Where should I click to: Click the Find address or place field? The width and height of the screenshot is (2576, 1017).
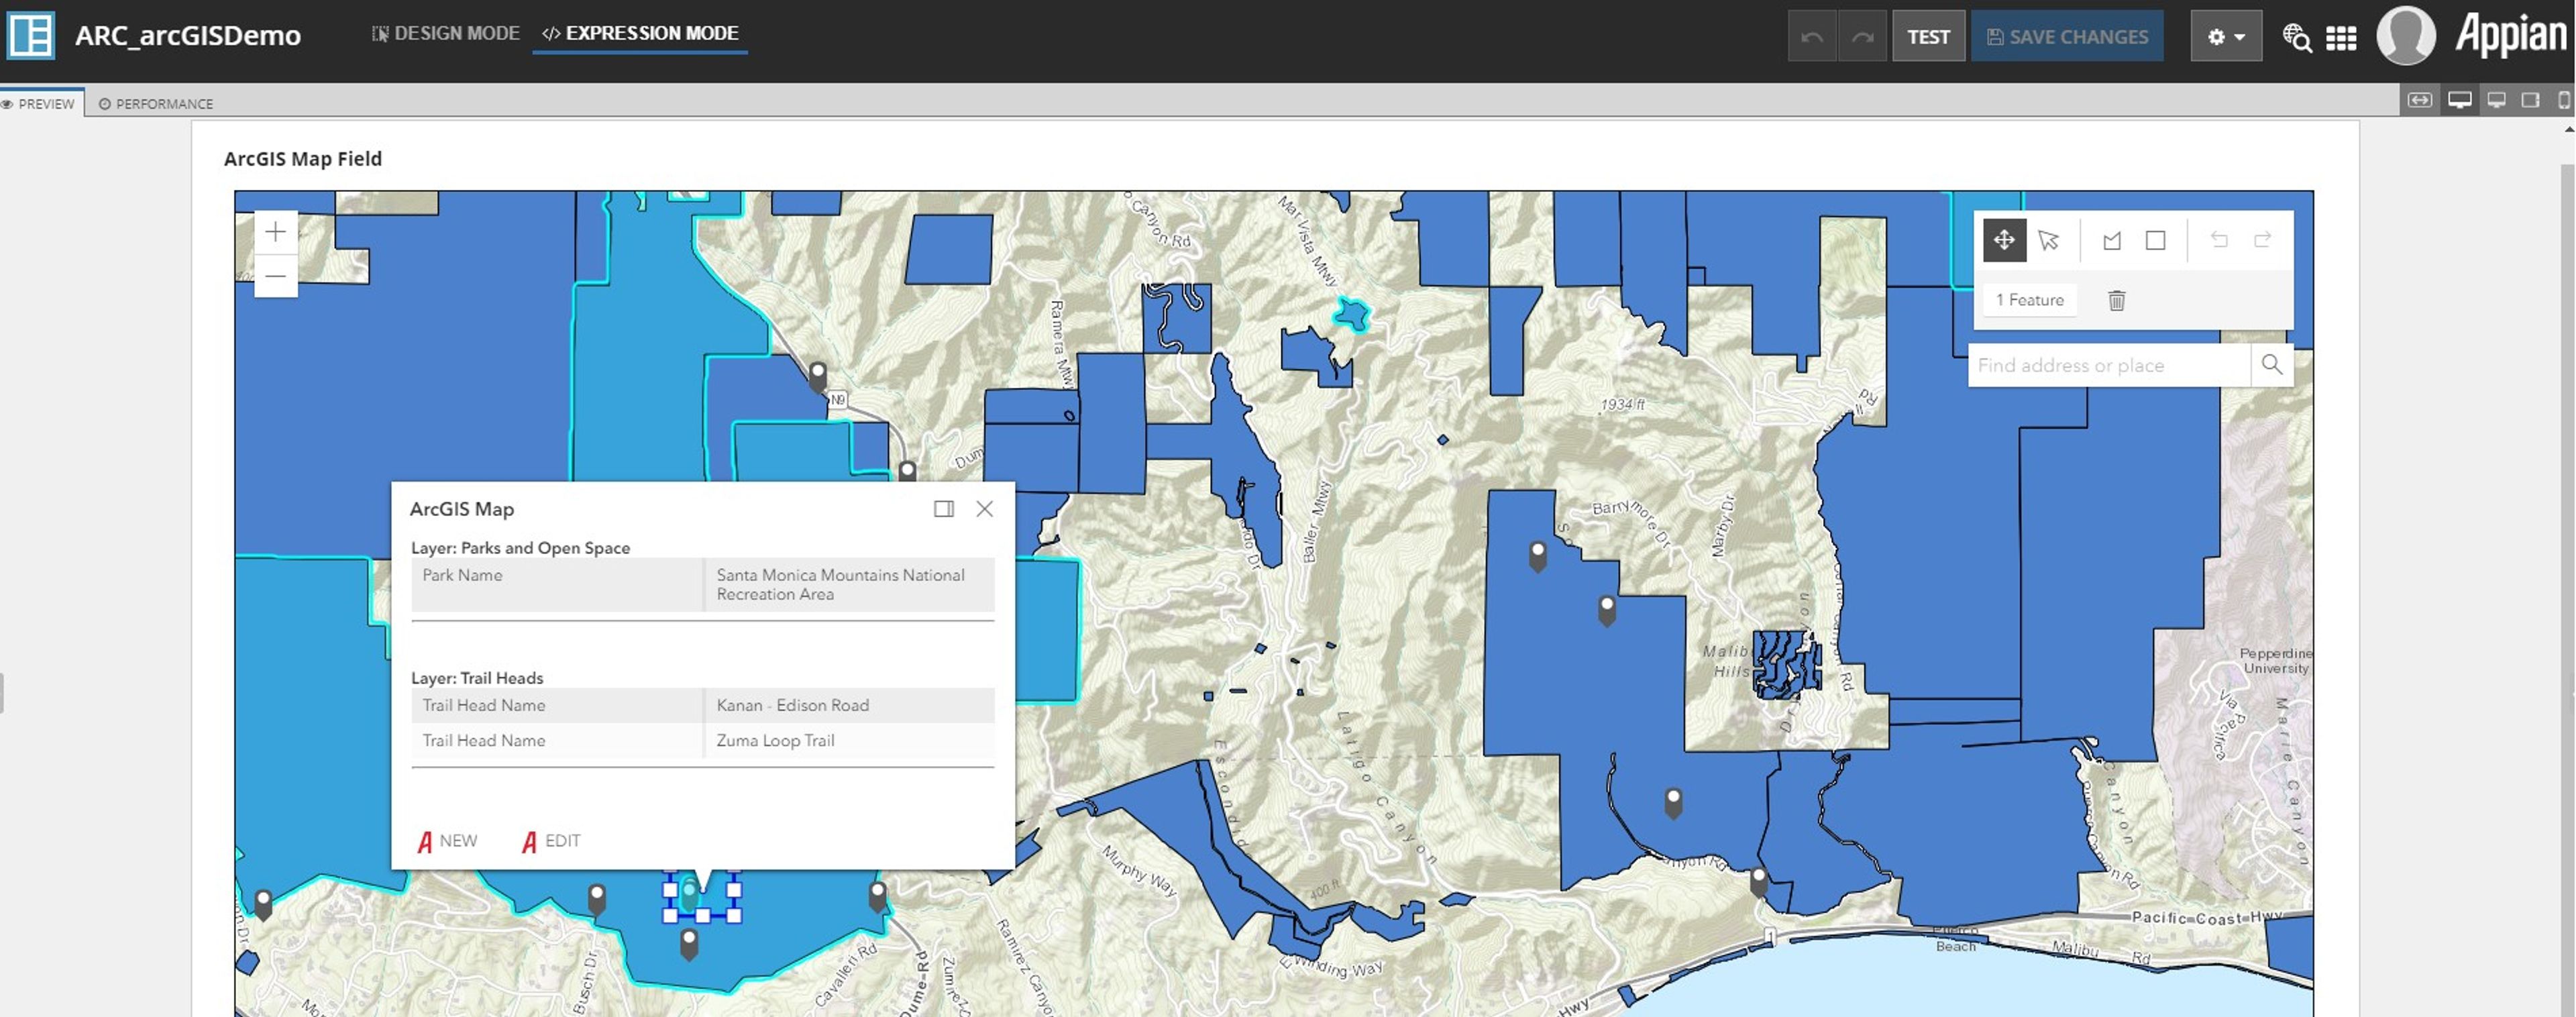click(x=2109, y=365)
